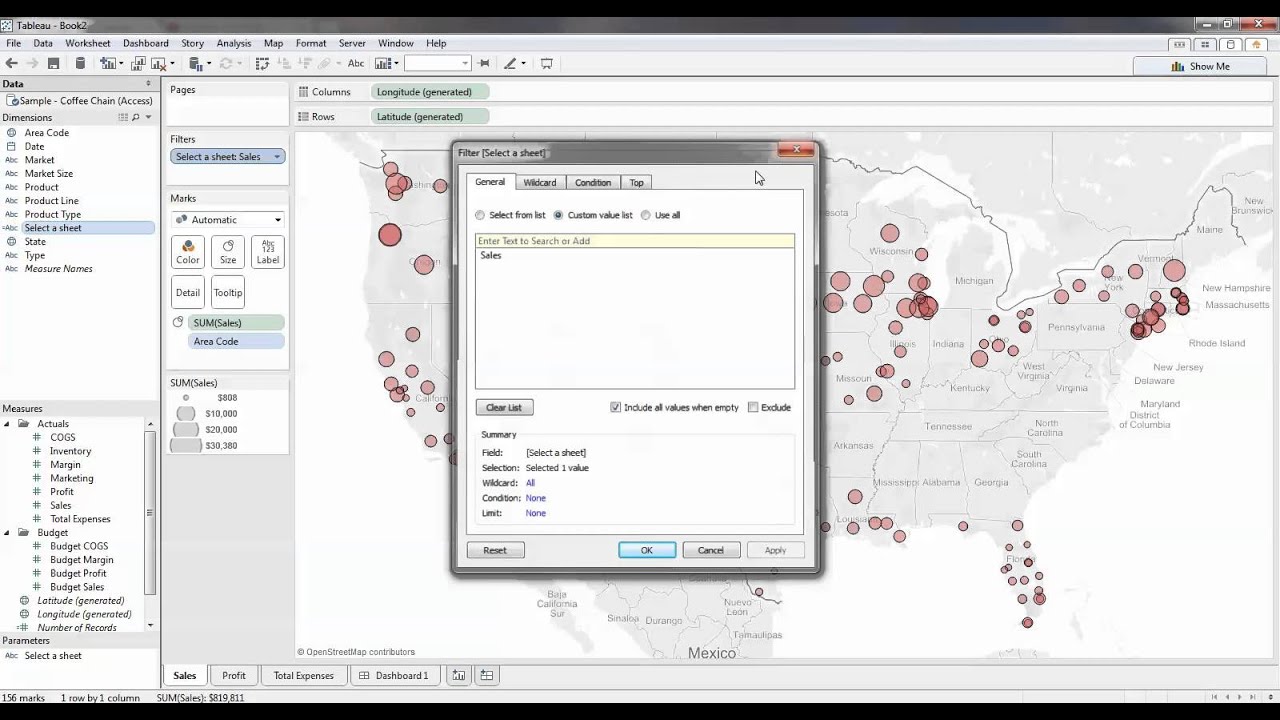Open the Highlight pen dropdown arrow
1280x720 pixels.
tap(523, 63)
